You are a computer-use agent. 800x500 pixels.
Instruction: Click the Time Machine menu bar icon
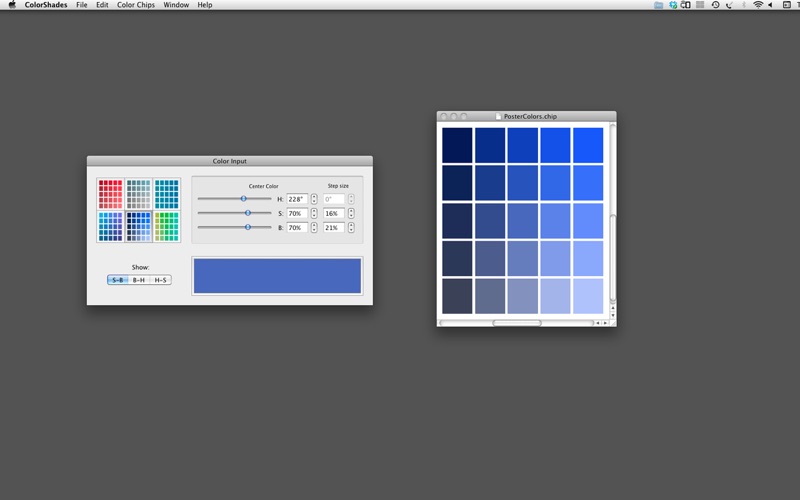point(715,5)
